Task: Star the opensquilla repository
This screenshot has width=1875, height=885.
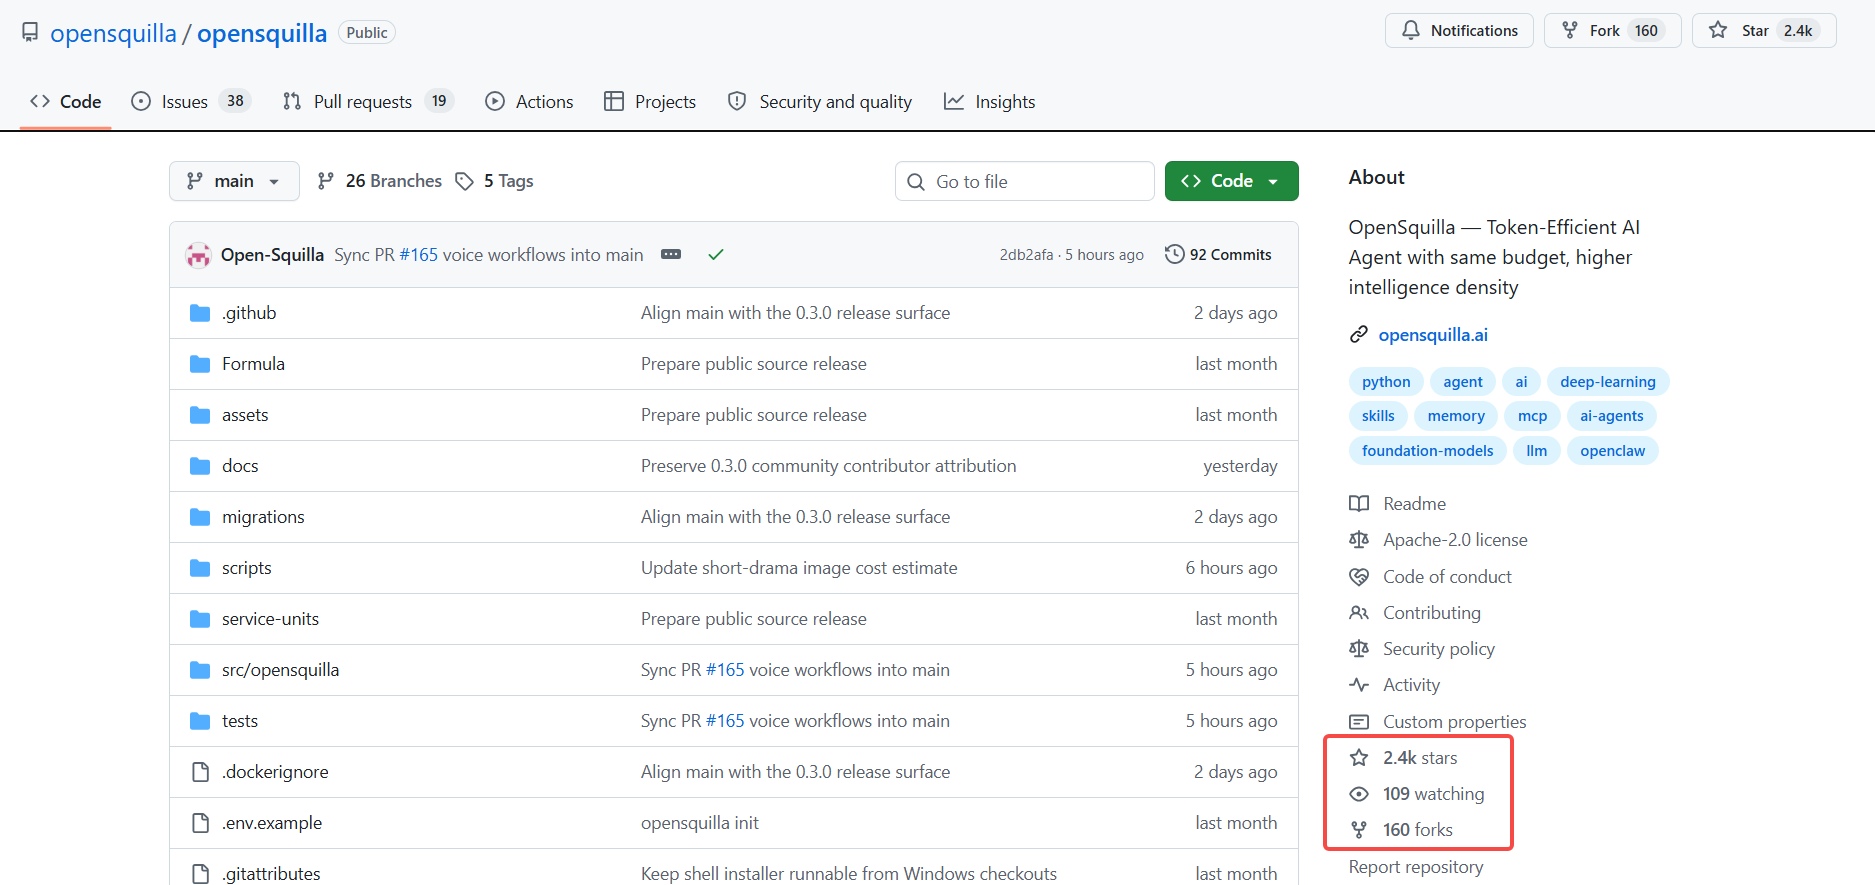Action: coord(1764,30)
